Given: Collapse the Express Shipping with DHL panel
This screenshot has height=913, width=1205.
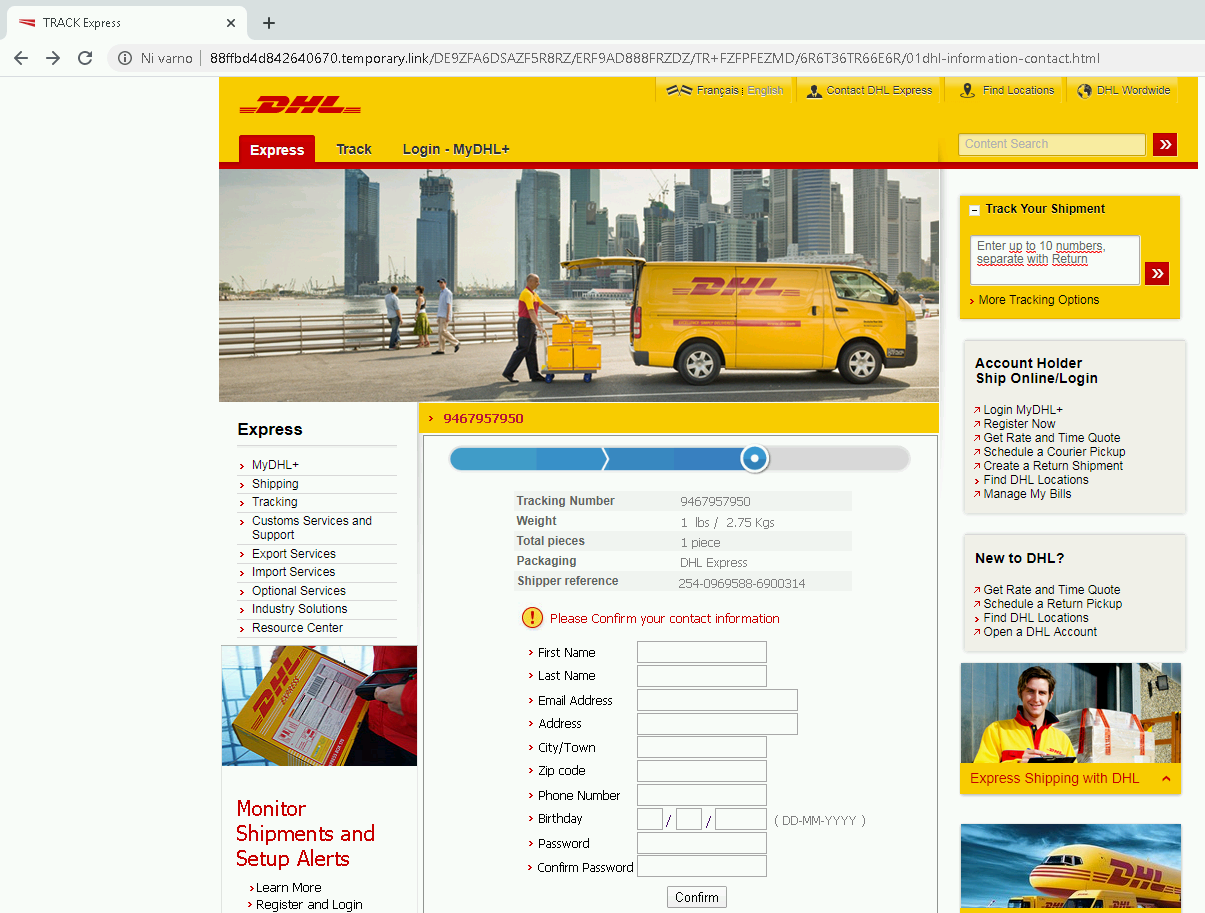Looking at the screenshot, I should [1166, 779].
